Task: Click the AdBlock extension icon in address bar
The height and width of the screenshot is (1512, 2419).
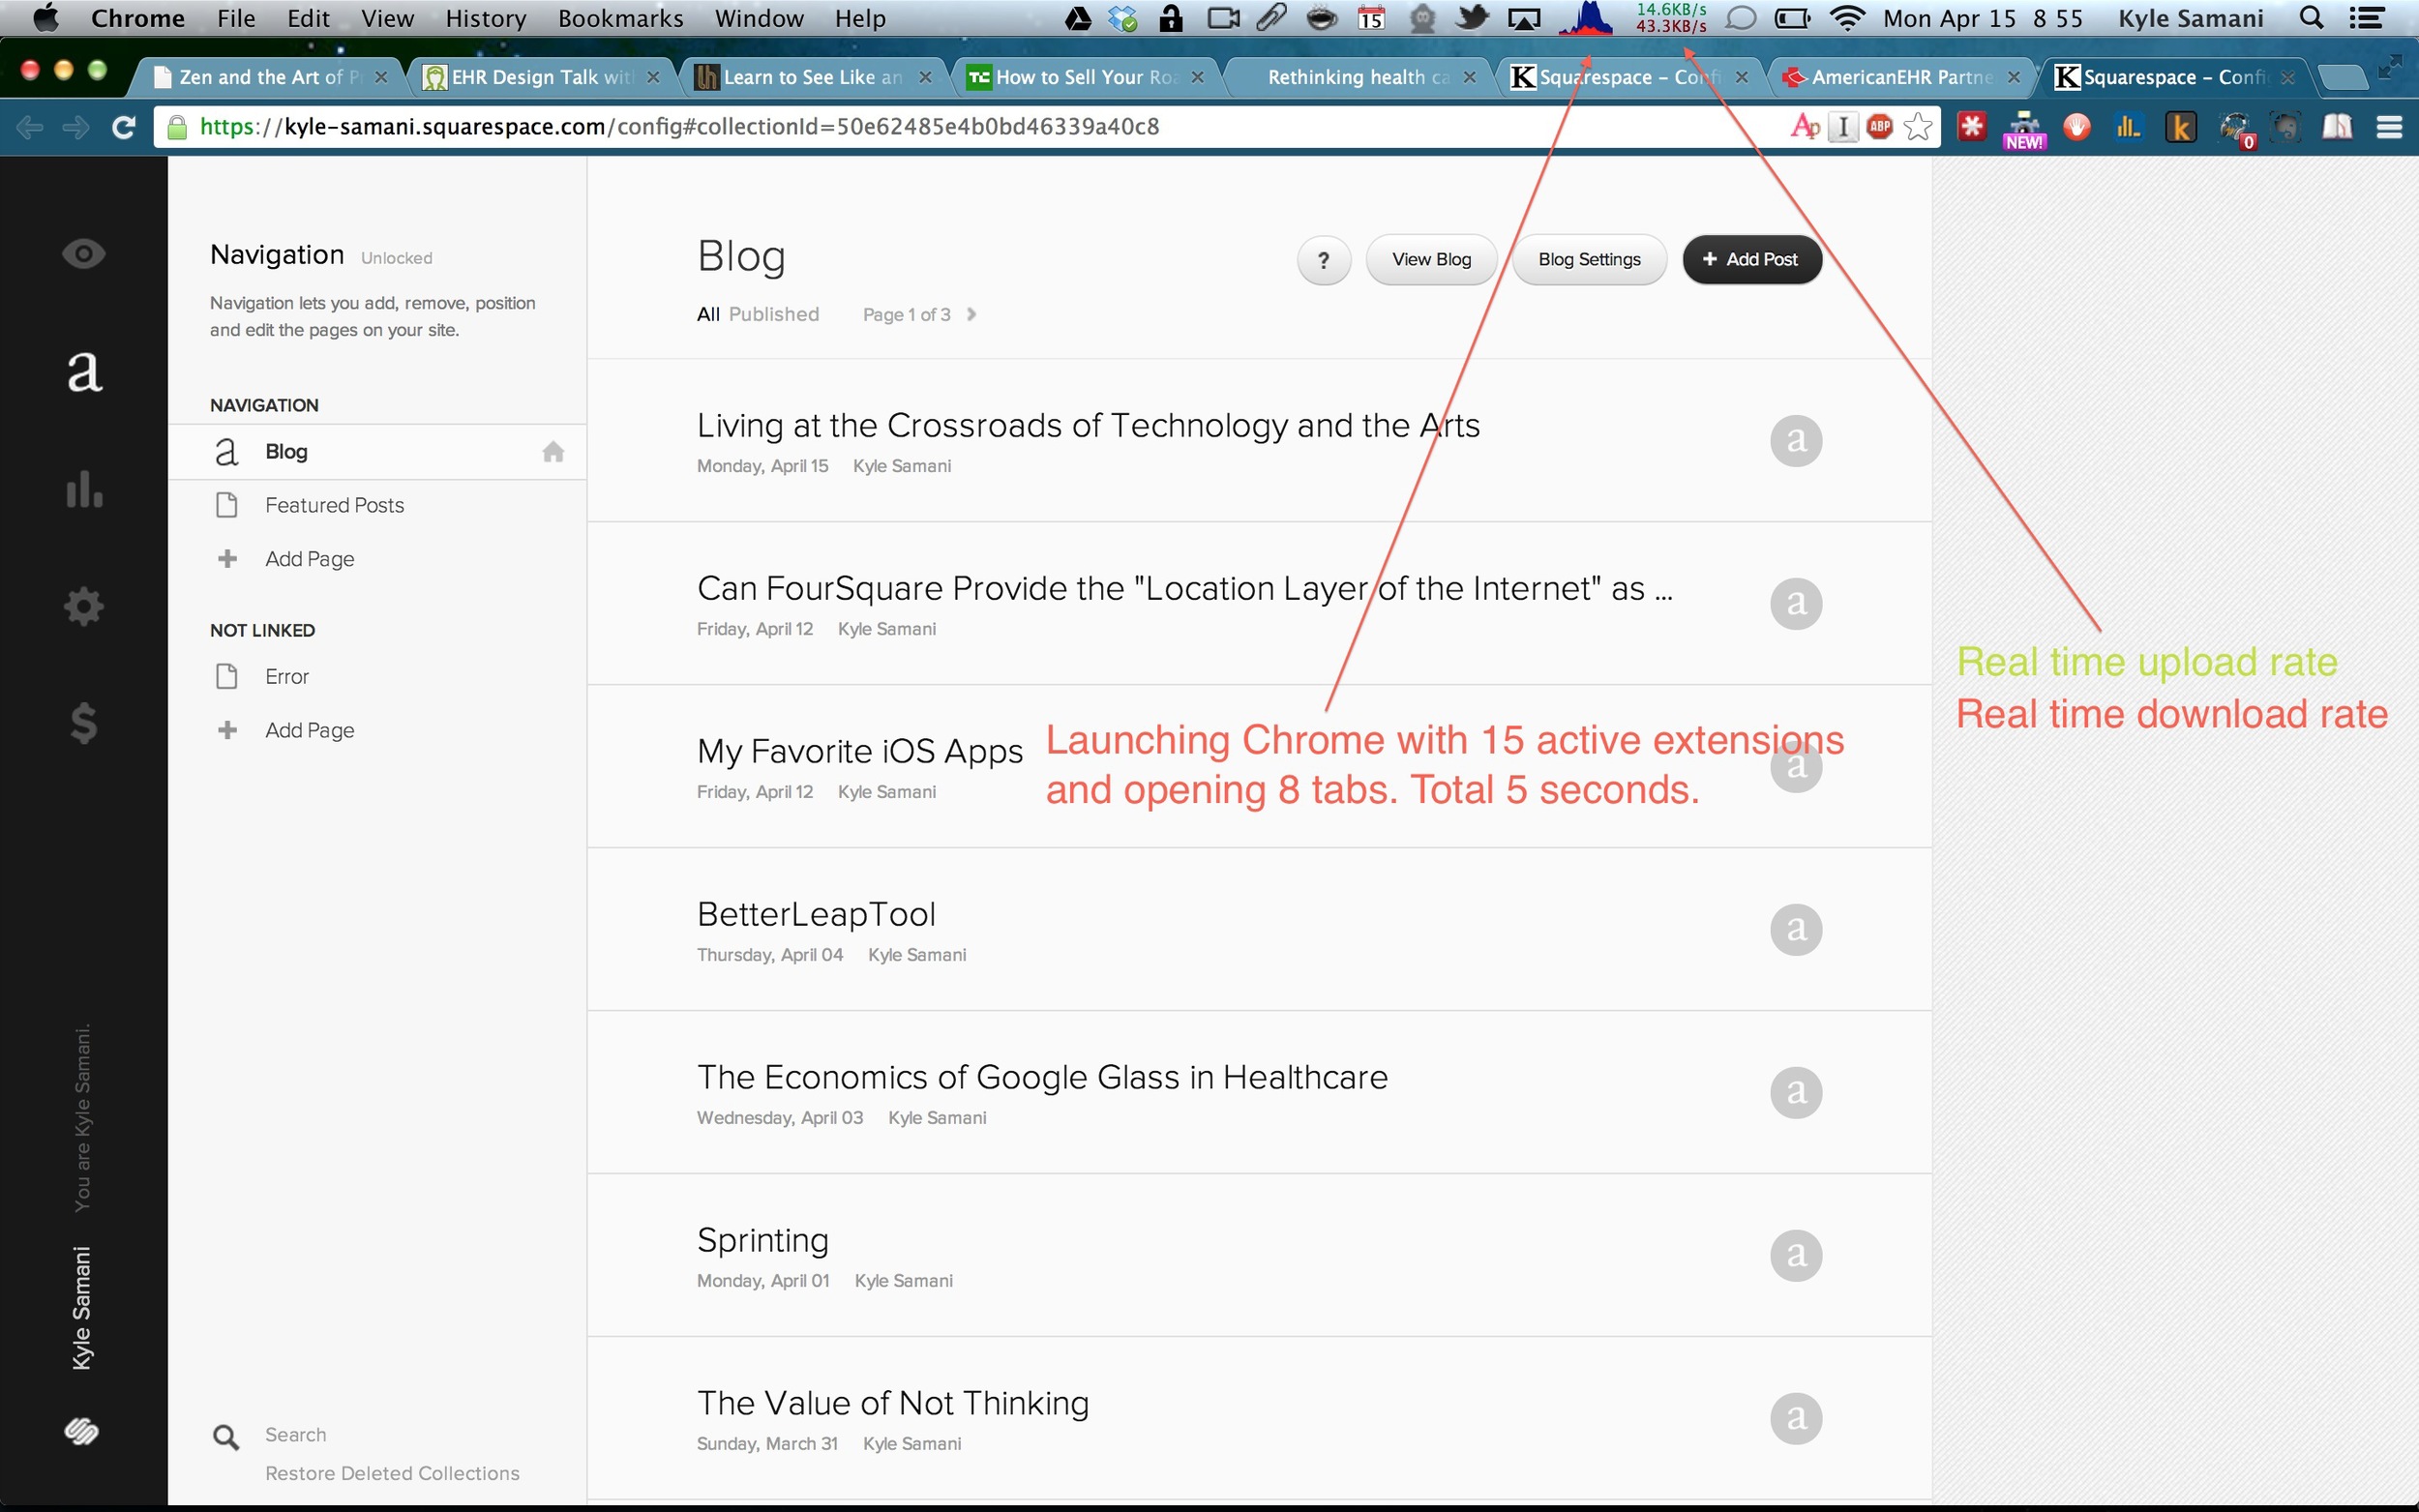Action: pos(1879,127)
